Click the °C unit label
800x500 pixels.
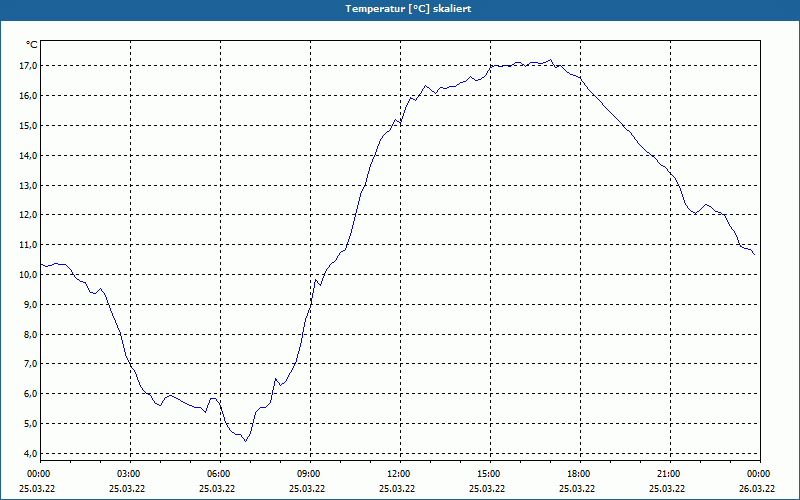[31, 45]
